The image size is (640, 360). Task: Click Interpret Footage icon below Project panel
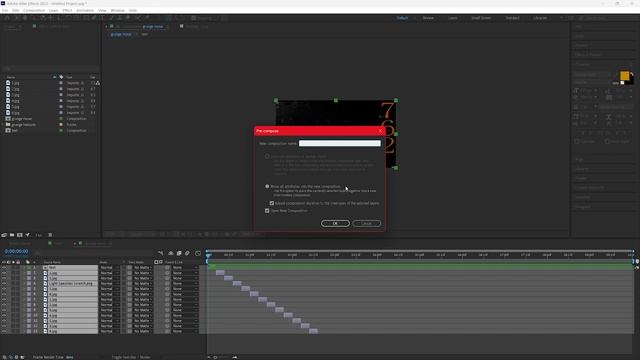tap(4, 235)
